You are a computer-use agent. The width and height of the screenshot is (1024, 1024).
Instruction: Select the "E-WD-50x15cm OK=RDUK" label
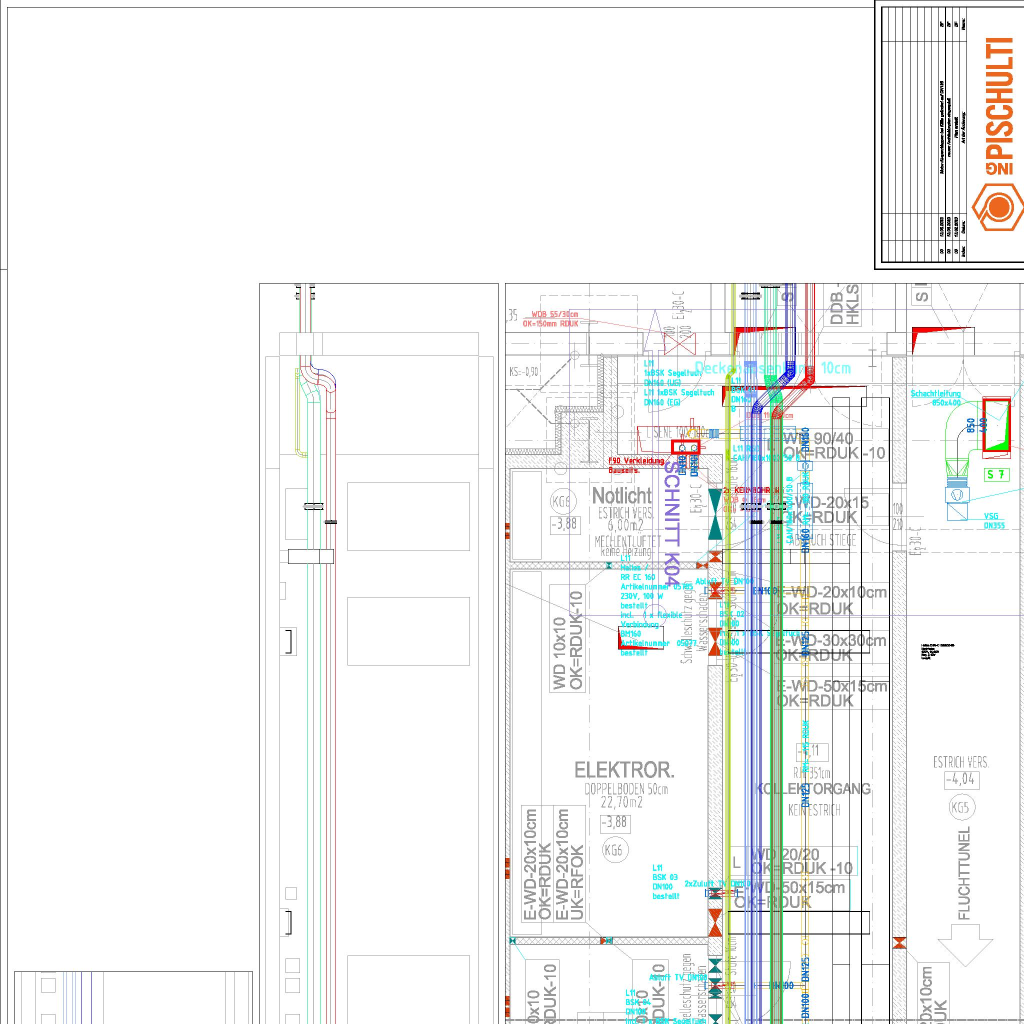(x=832, y=694)
